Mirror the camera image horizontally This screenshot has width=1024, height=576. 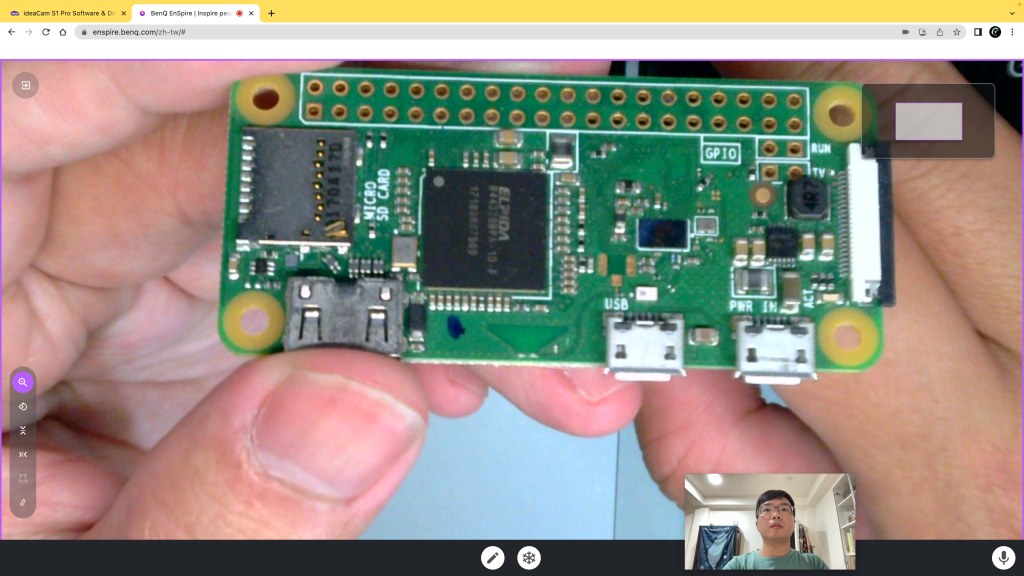click(22, 454)
